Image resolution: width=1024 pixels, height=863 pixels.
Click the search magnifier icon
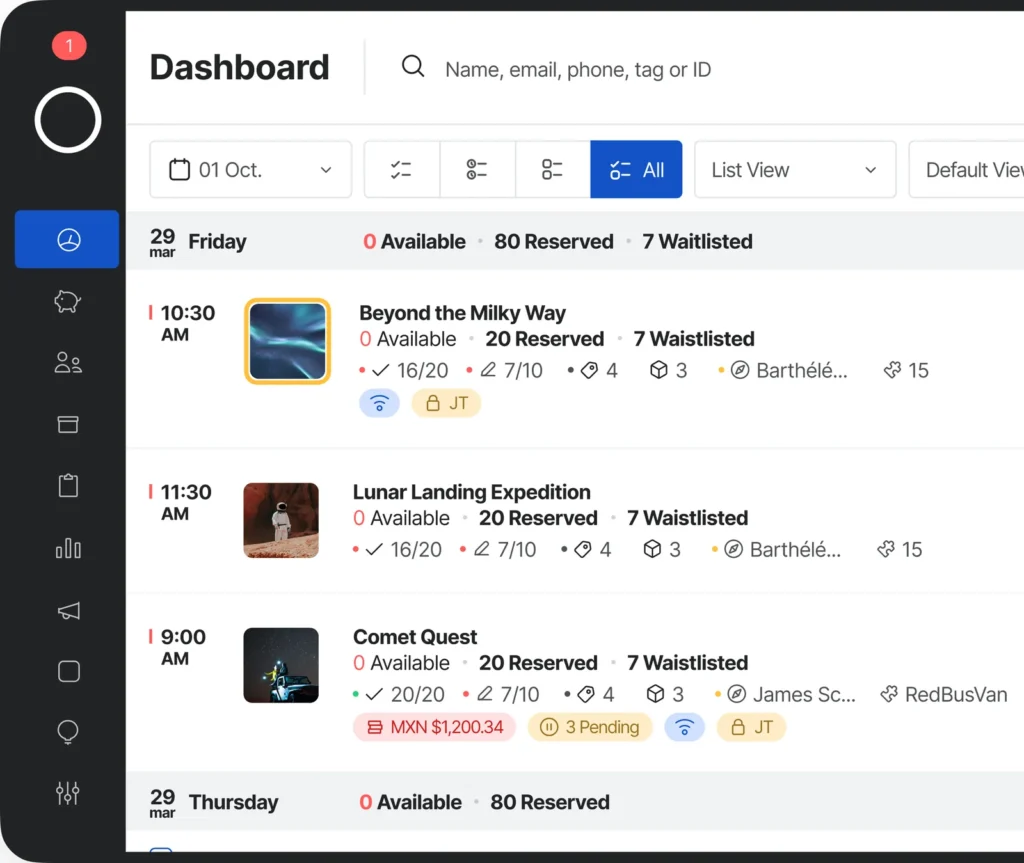413,66
